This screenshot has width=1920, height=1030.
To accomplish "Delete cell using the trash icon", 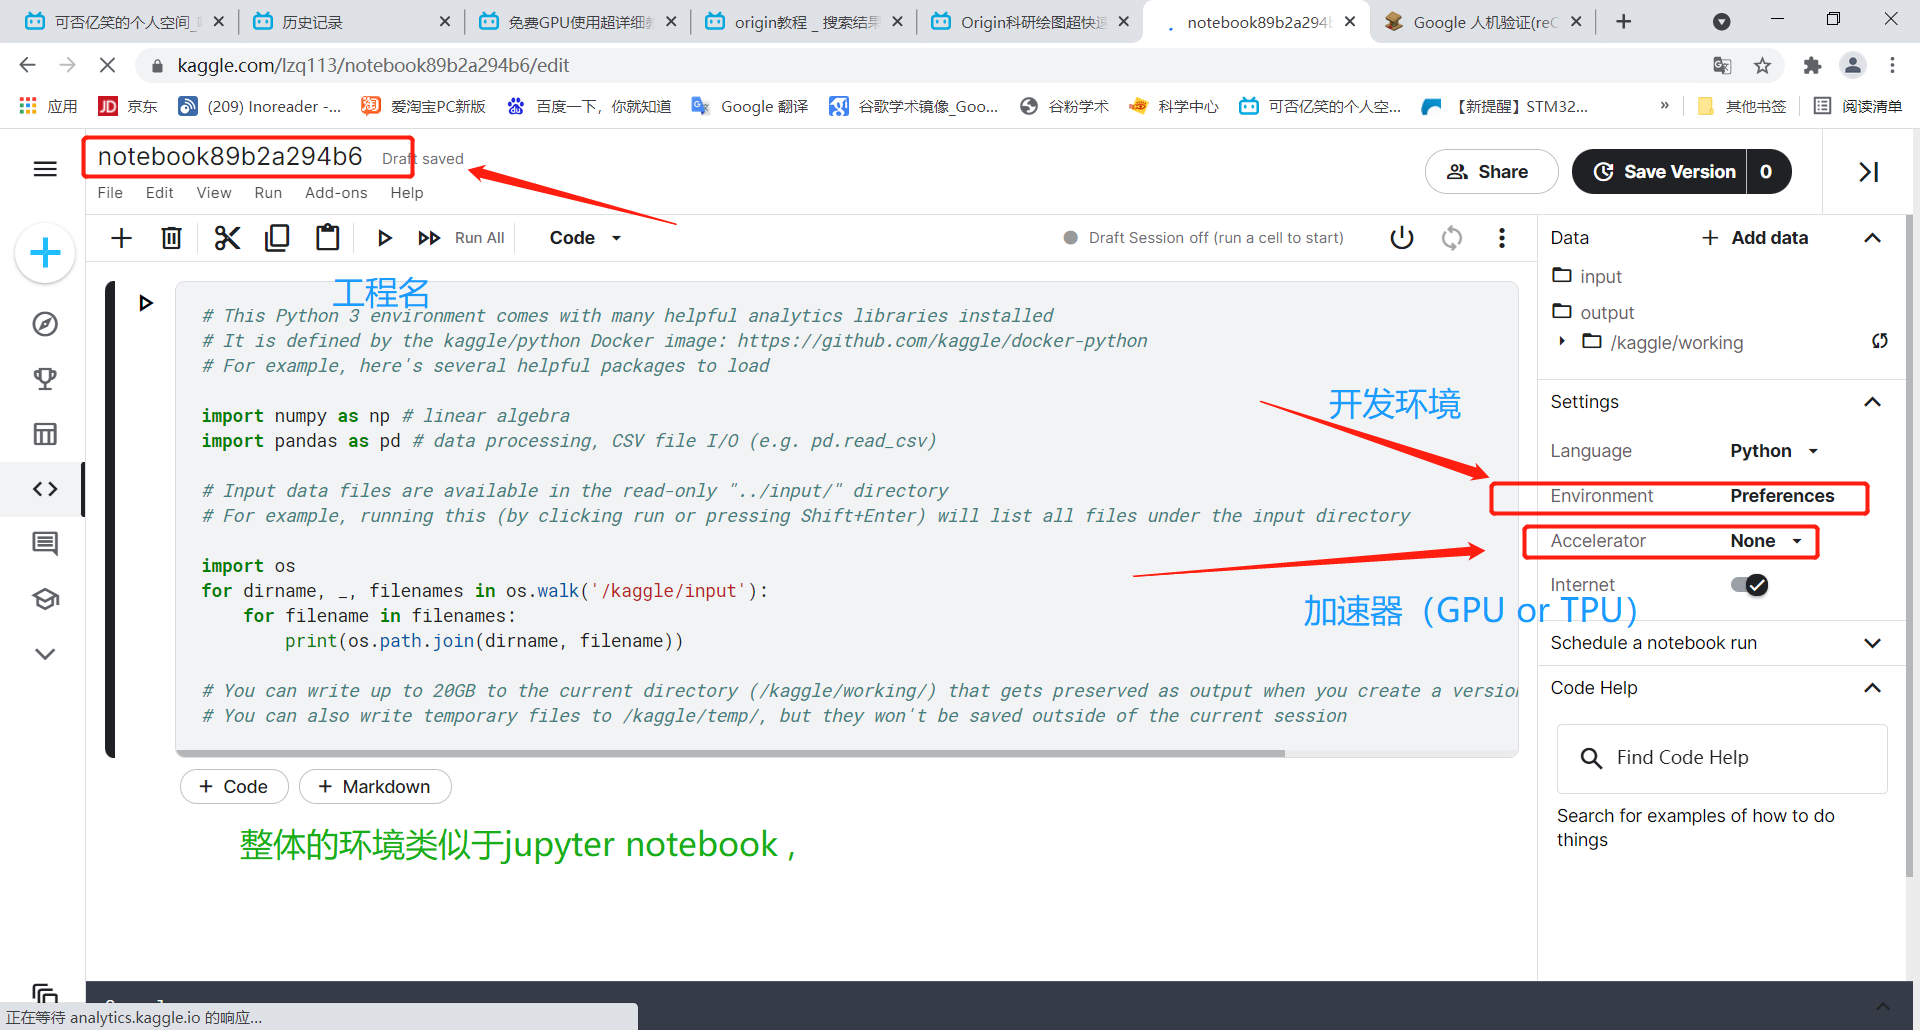I will coord(172,238).
